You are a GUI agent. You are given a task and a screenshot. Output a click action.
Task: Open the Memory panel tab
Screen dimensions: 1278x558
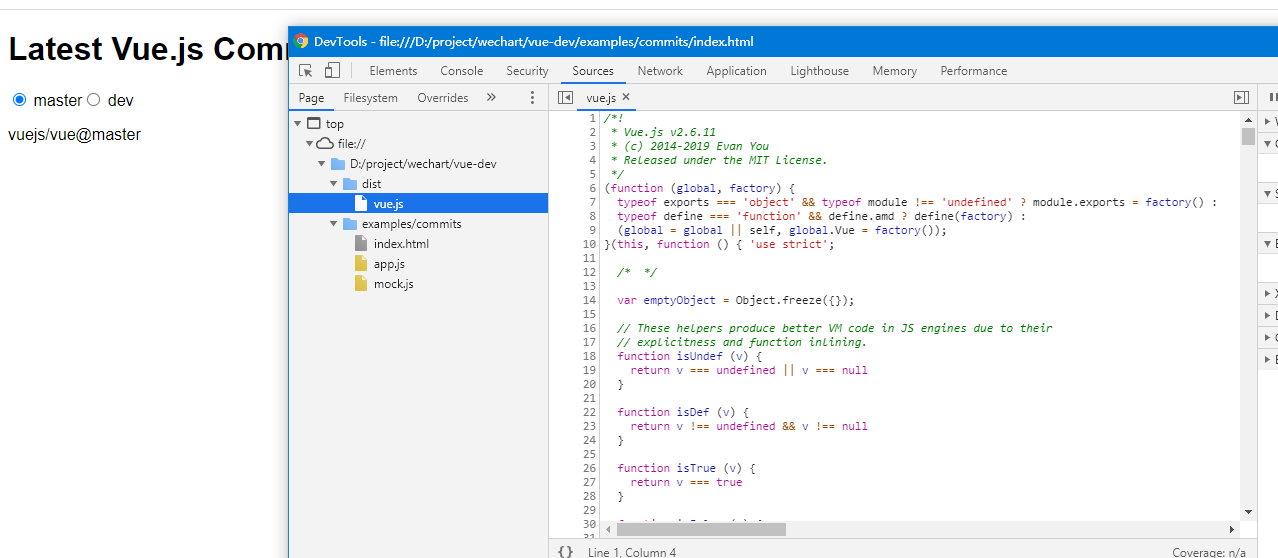point(894,71)
